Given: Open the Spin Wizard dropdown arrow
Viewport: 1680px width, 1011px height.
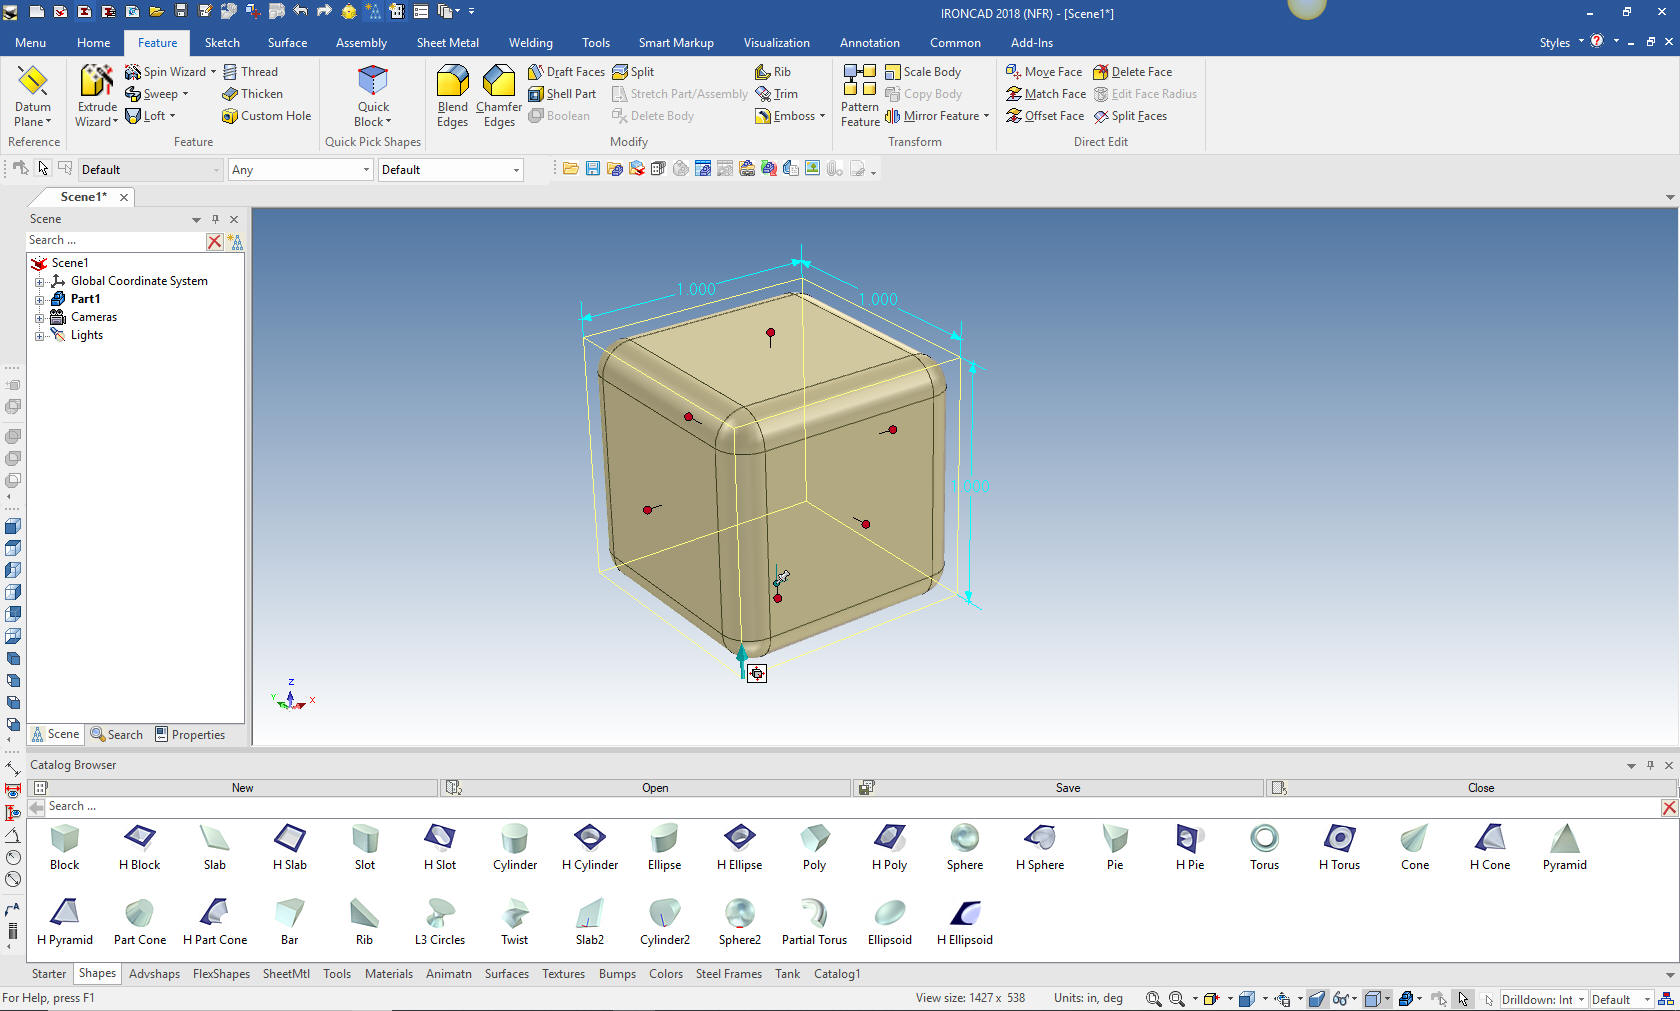Looking at the screenshot, I should [x=213, y=72].
